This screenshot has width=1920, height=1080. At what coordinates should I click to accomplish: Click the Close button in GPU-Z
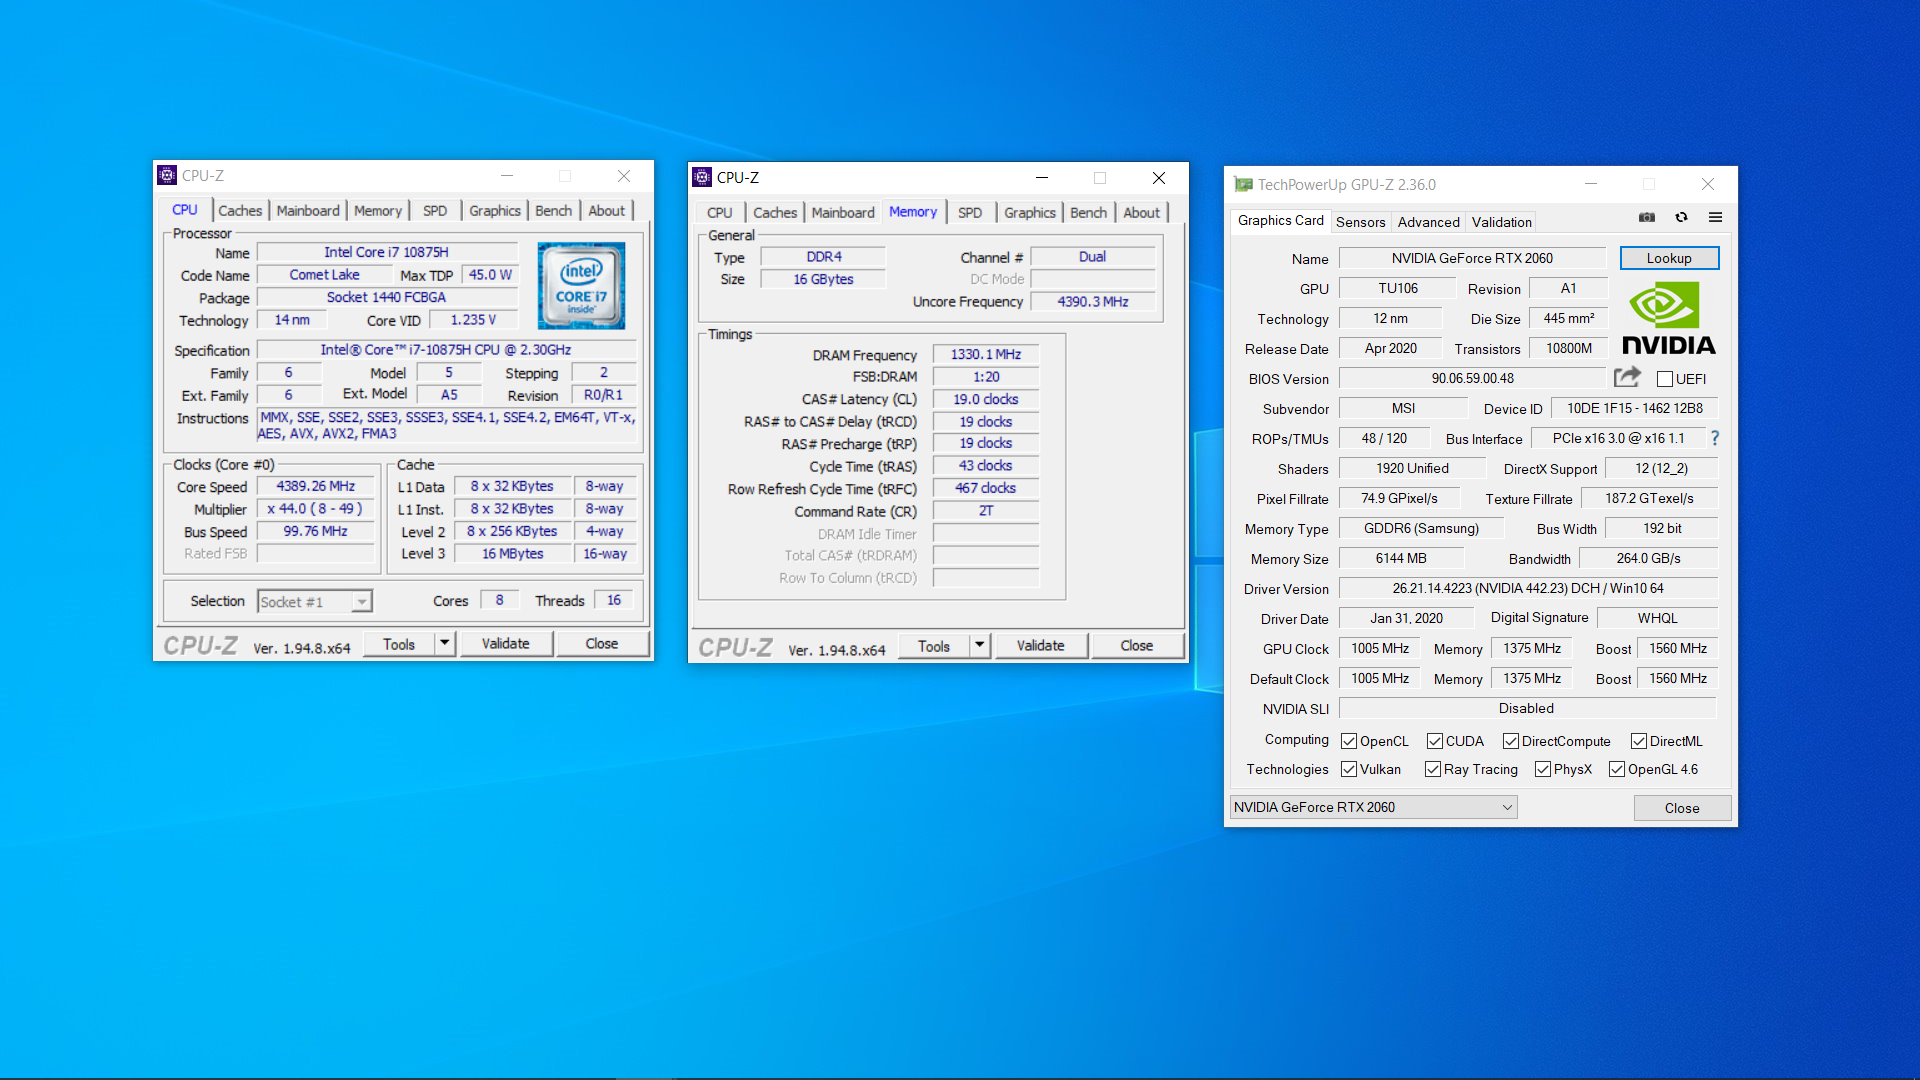[x=1682, y=808]
